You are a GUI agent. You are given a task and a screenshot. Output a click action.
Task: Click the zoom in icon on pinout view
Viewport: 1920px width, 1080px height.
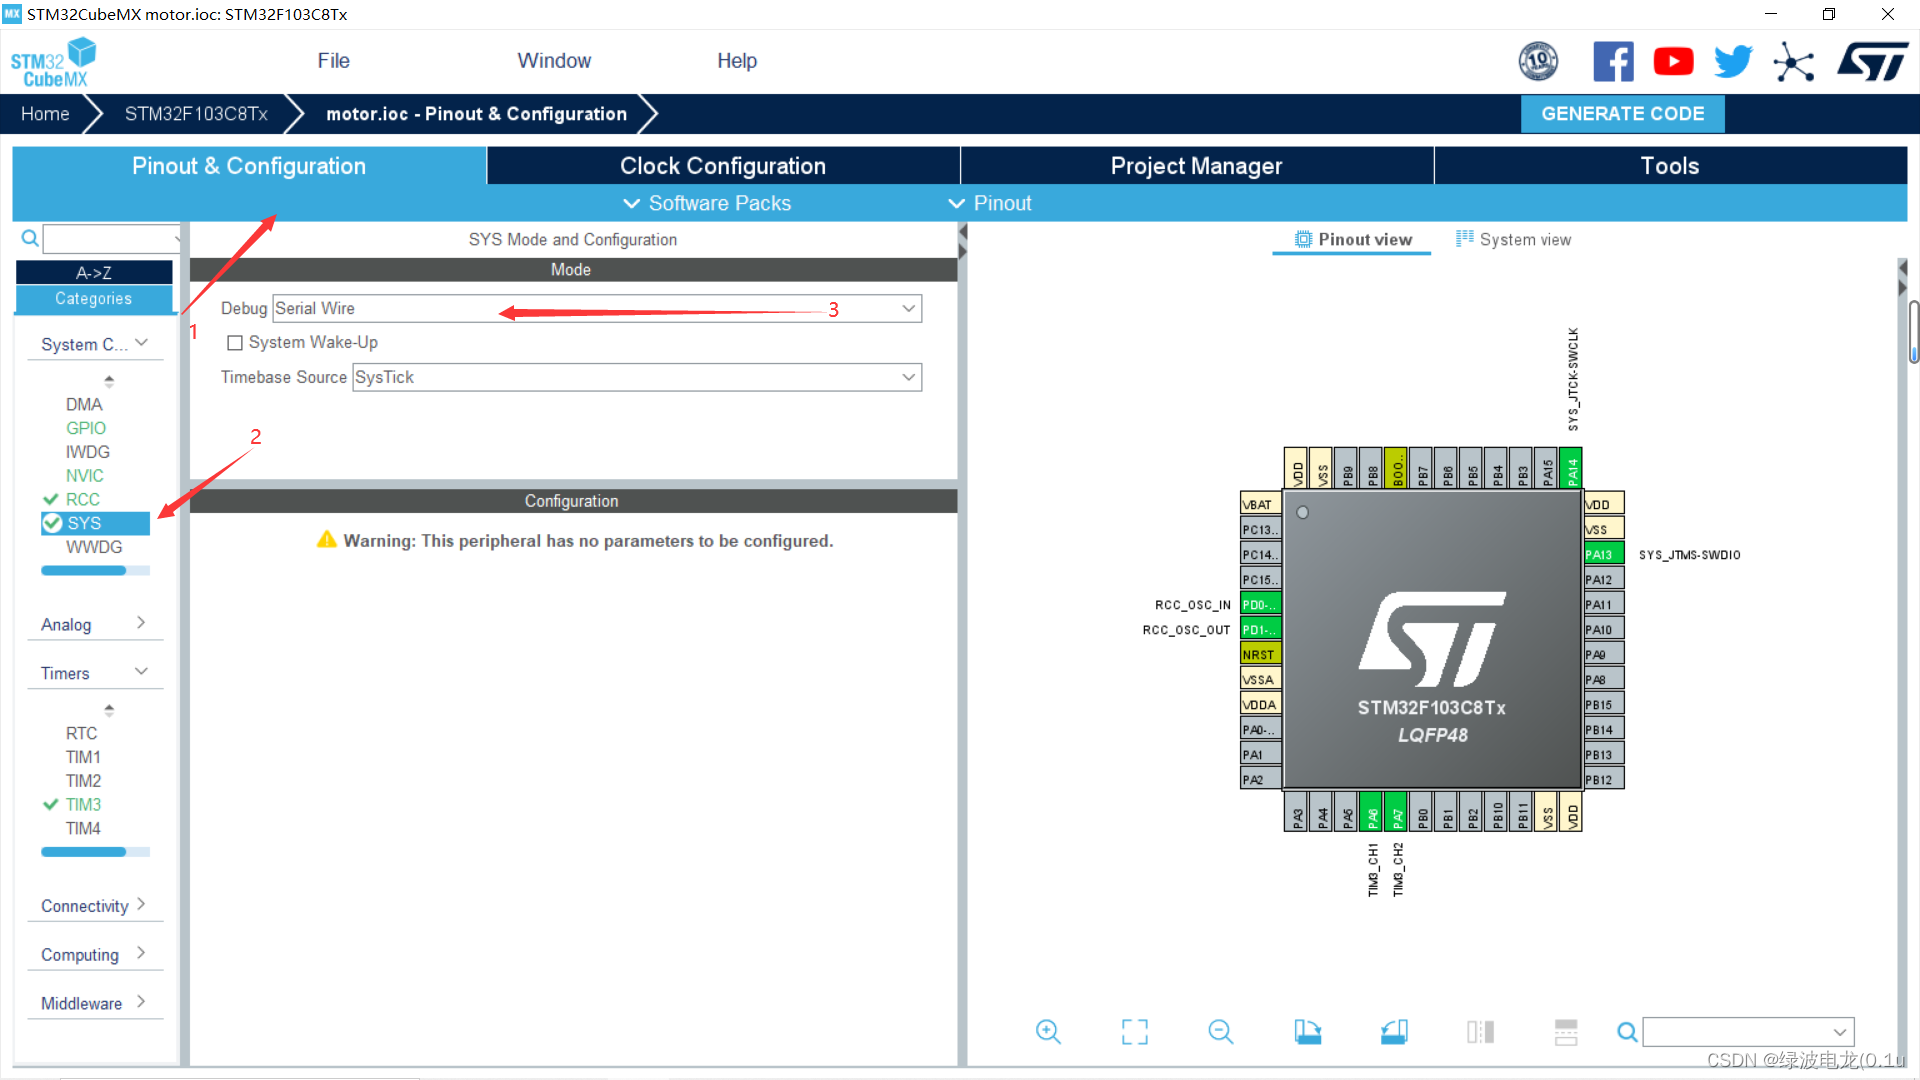coord(1047,1031)
